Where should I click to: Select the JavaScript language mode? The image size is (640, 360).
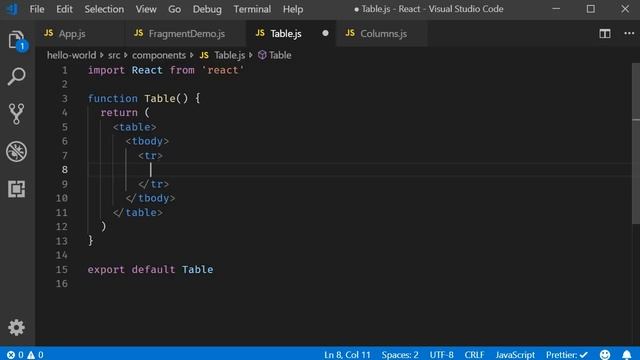(x=515, y=355)
